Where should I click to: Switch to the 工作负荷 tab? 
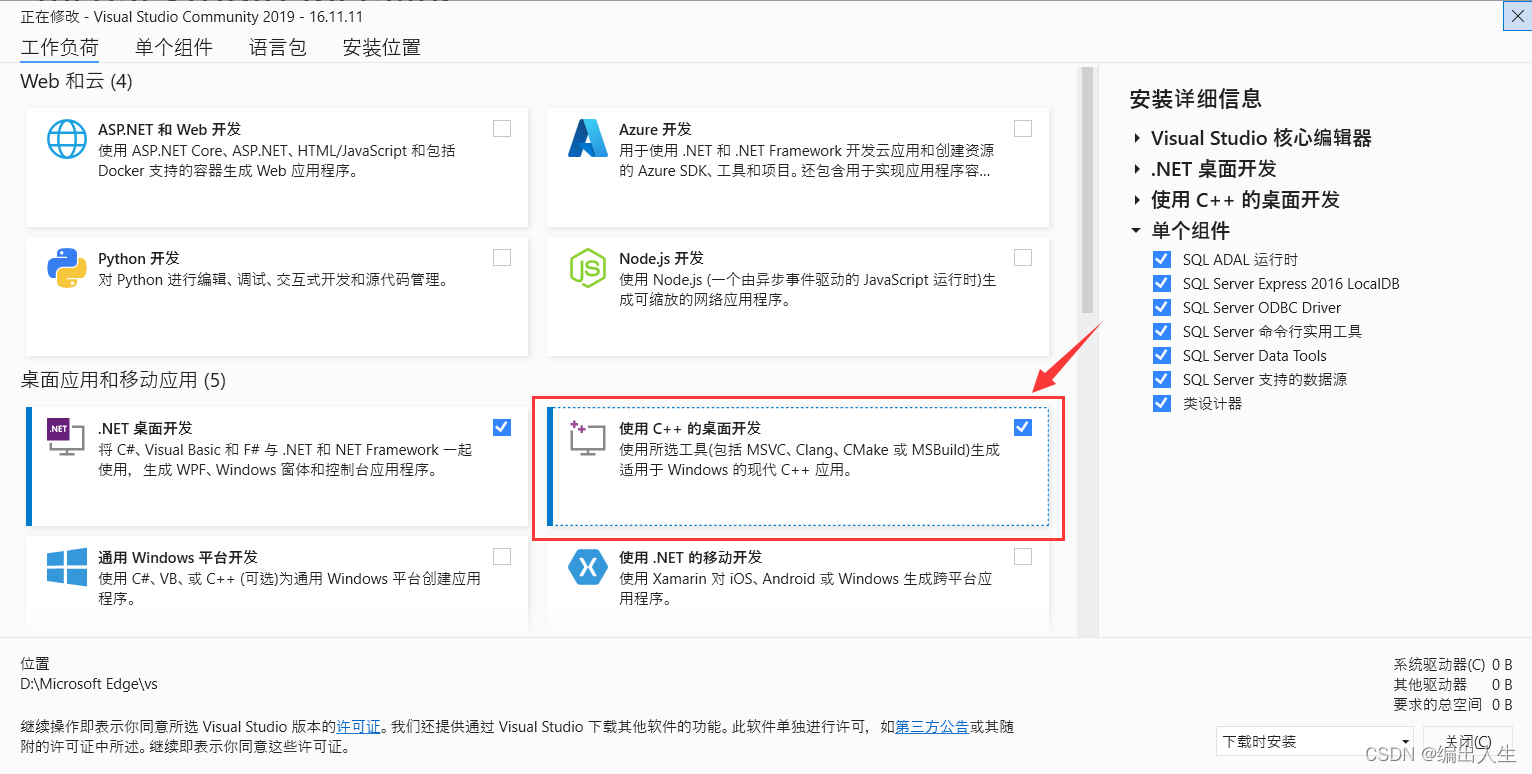coord(60,47)
